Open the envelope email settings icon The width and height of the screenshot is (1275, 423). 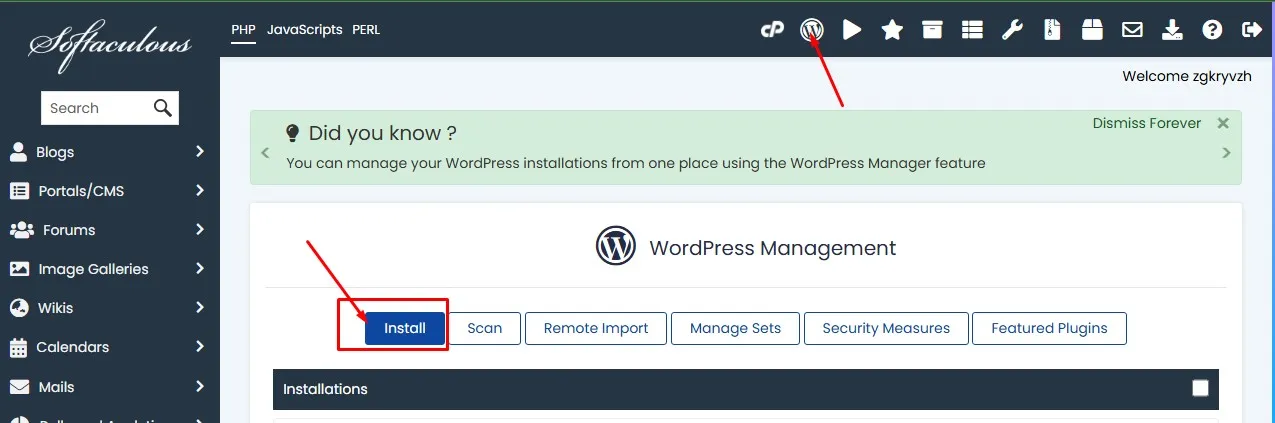1132,30
